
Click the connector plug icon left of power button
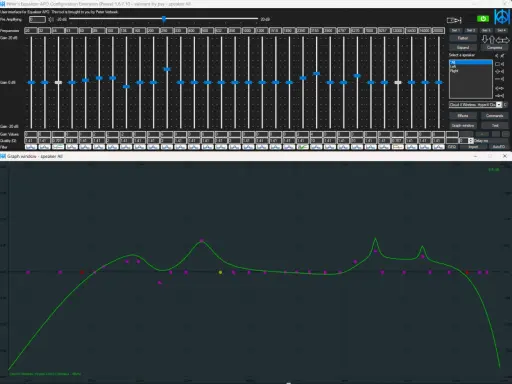454,20
